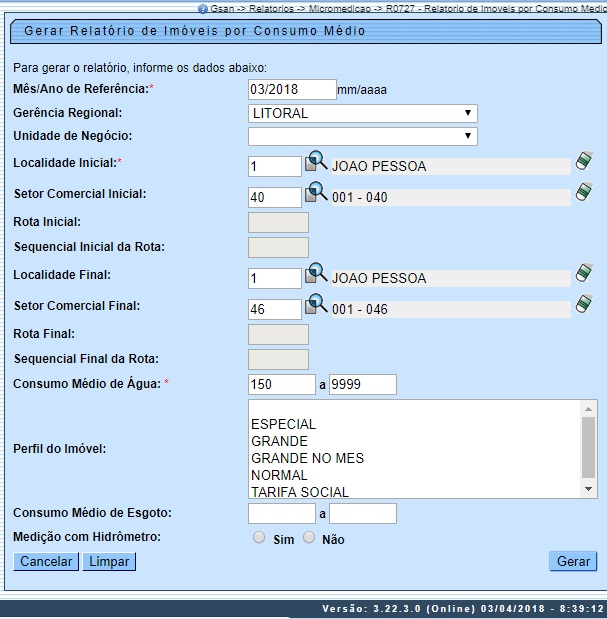The width and height of the screenshot is (607, 619).
Task: Erase the Setor Comercial Inicial field
Action: (584, 192)
